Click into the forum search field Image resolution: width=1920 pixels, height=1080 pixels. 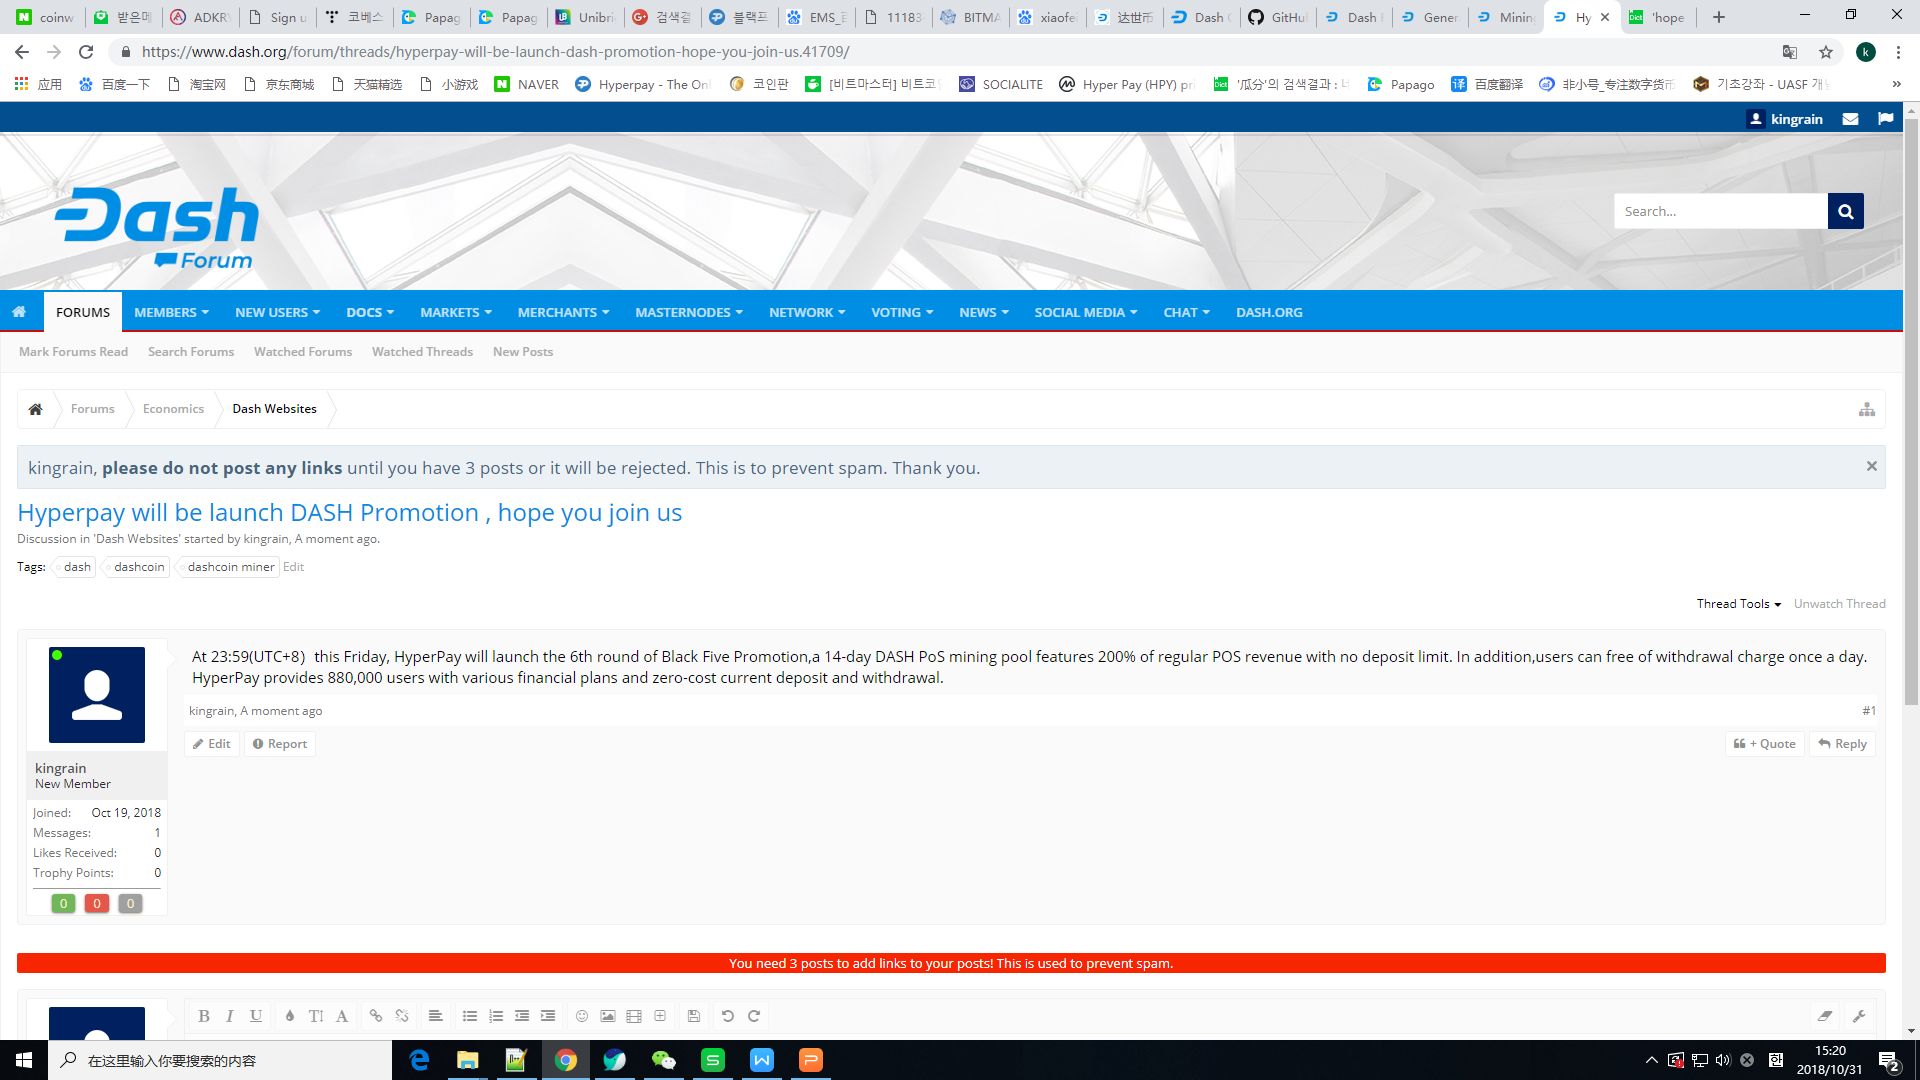point(1721,211)
